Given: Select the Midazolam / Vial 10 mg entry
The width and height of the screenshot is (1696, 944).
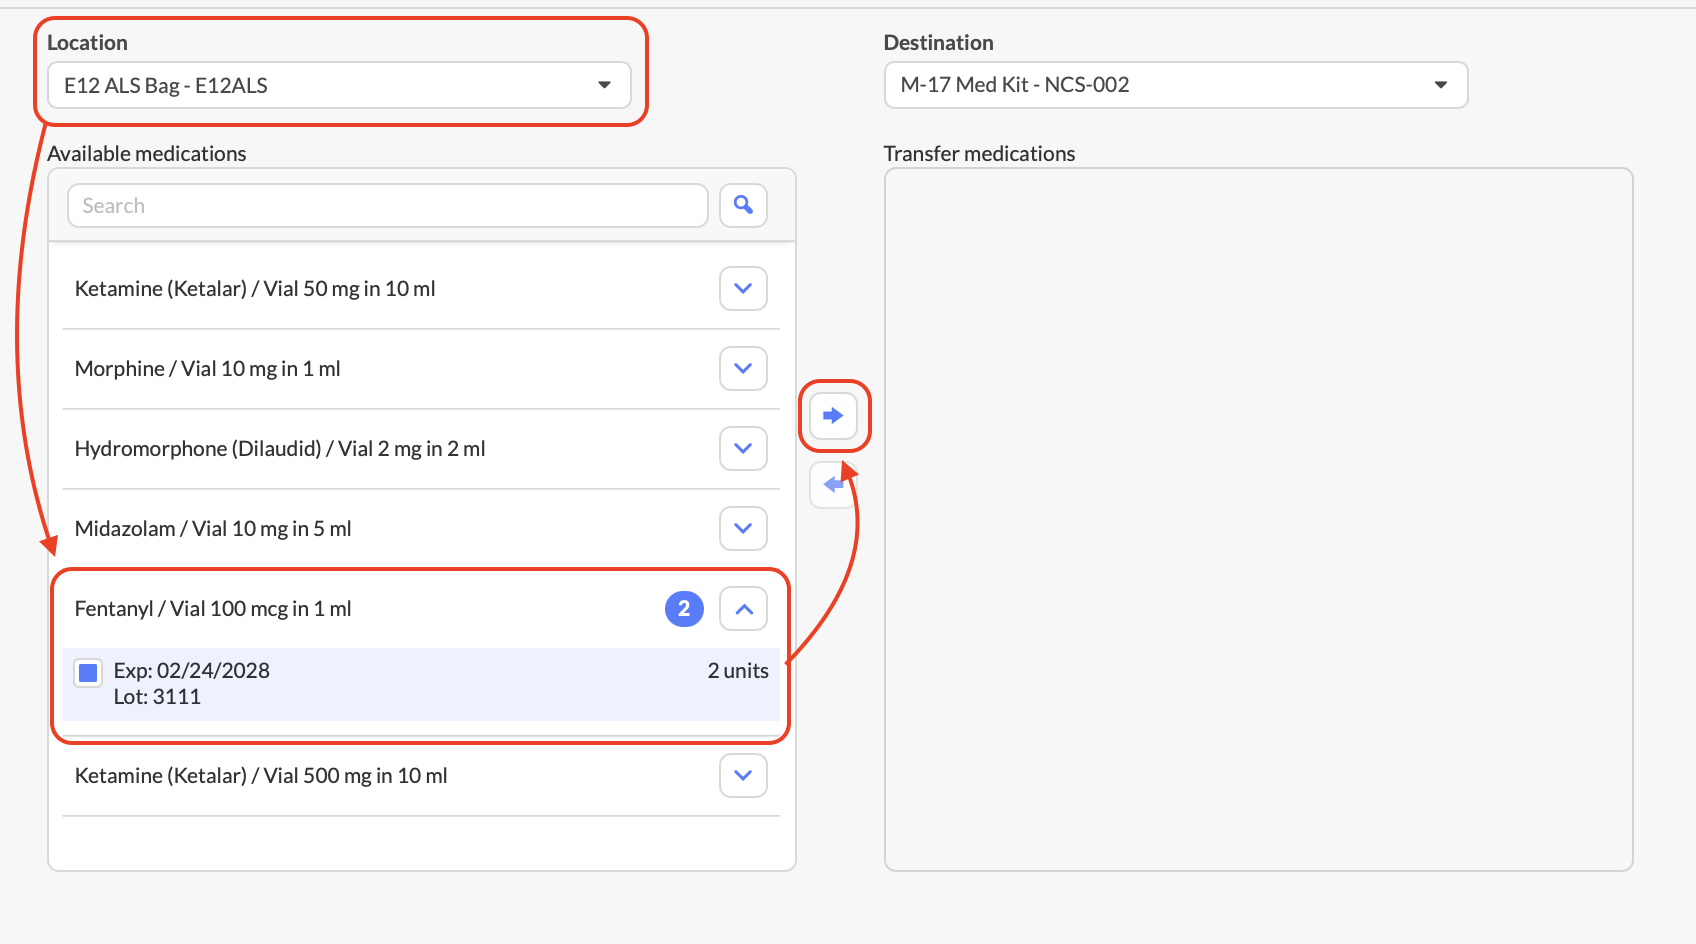Looking at the screenshot, I should point(213,529).
